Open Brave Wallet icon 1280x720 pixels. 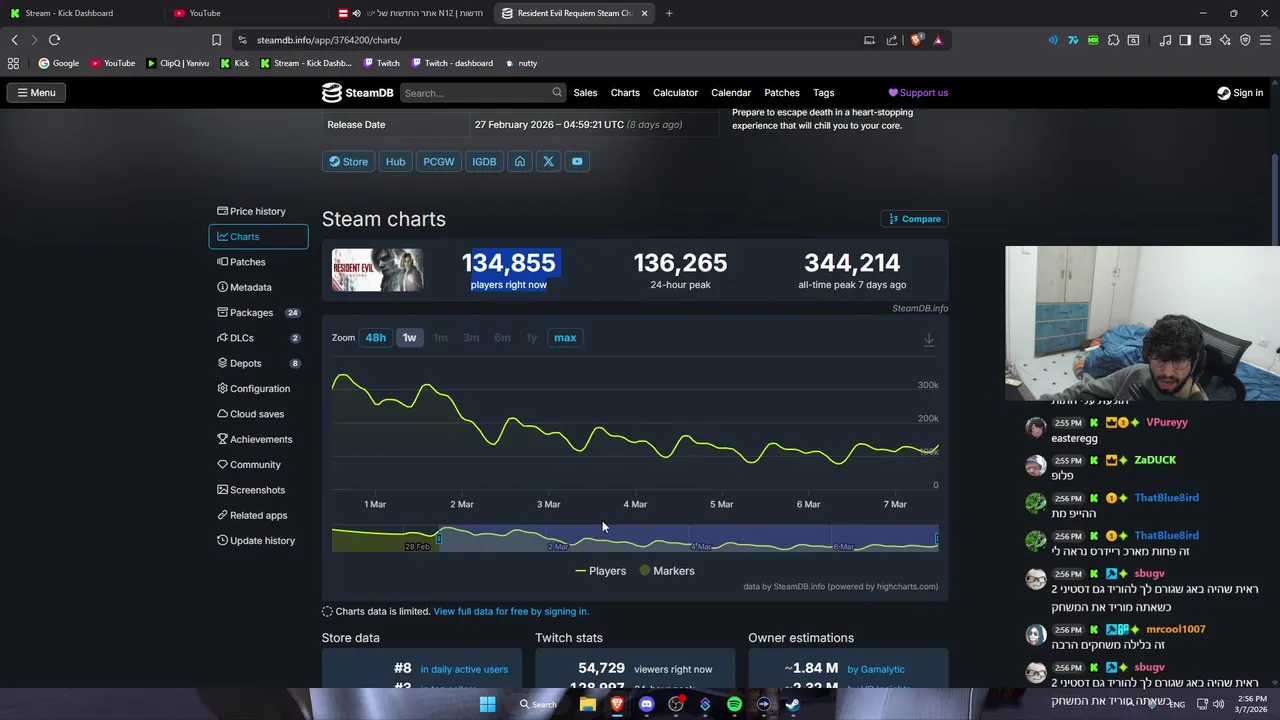coord(1205,40)
